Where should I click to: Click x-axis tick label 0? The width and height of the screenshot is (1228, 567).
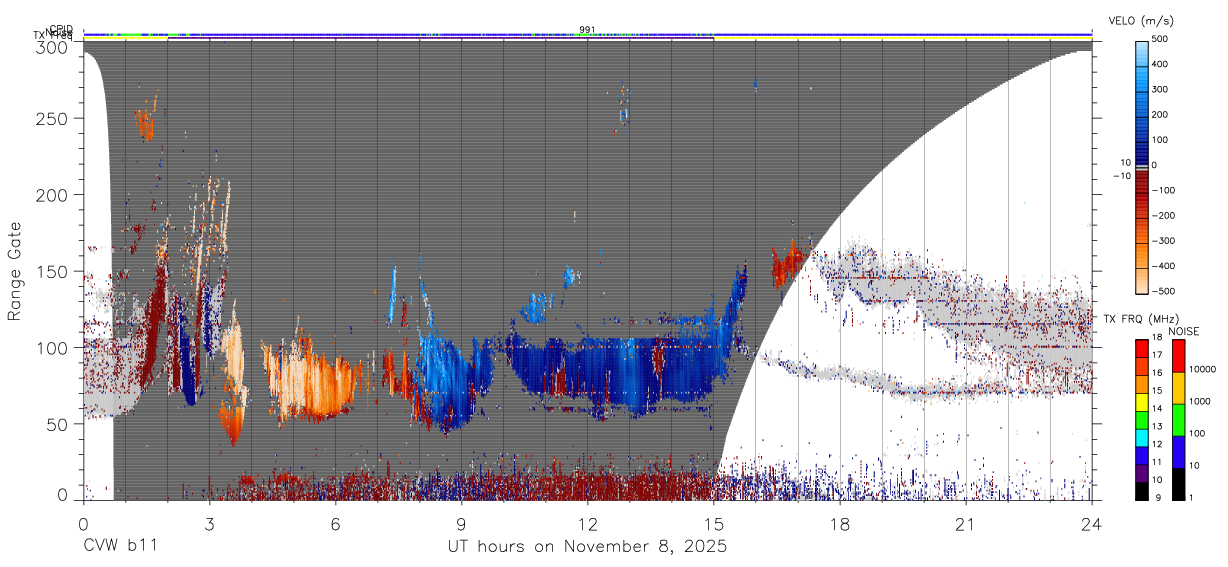coord(83,524)
